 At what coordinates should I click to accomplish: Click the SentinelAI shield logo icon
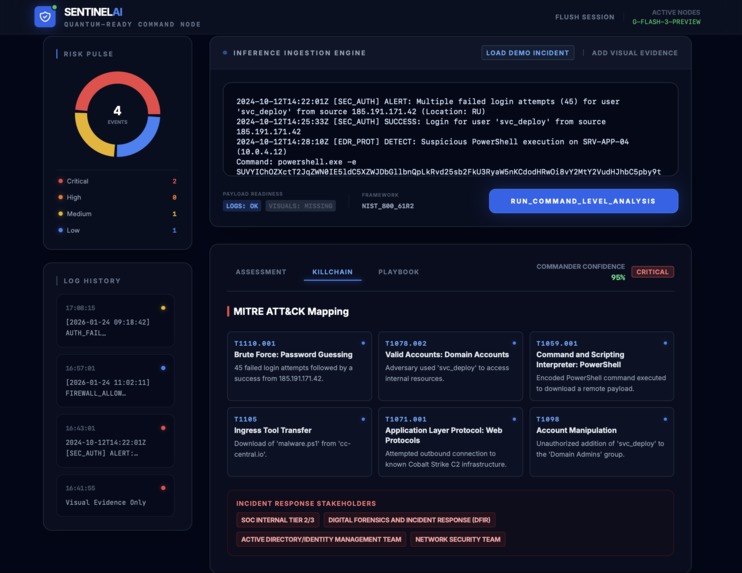coord(45,17)
